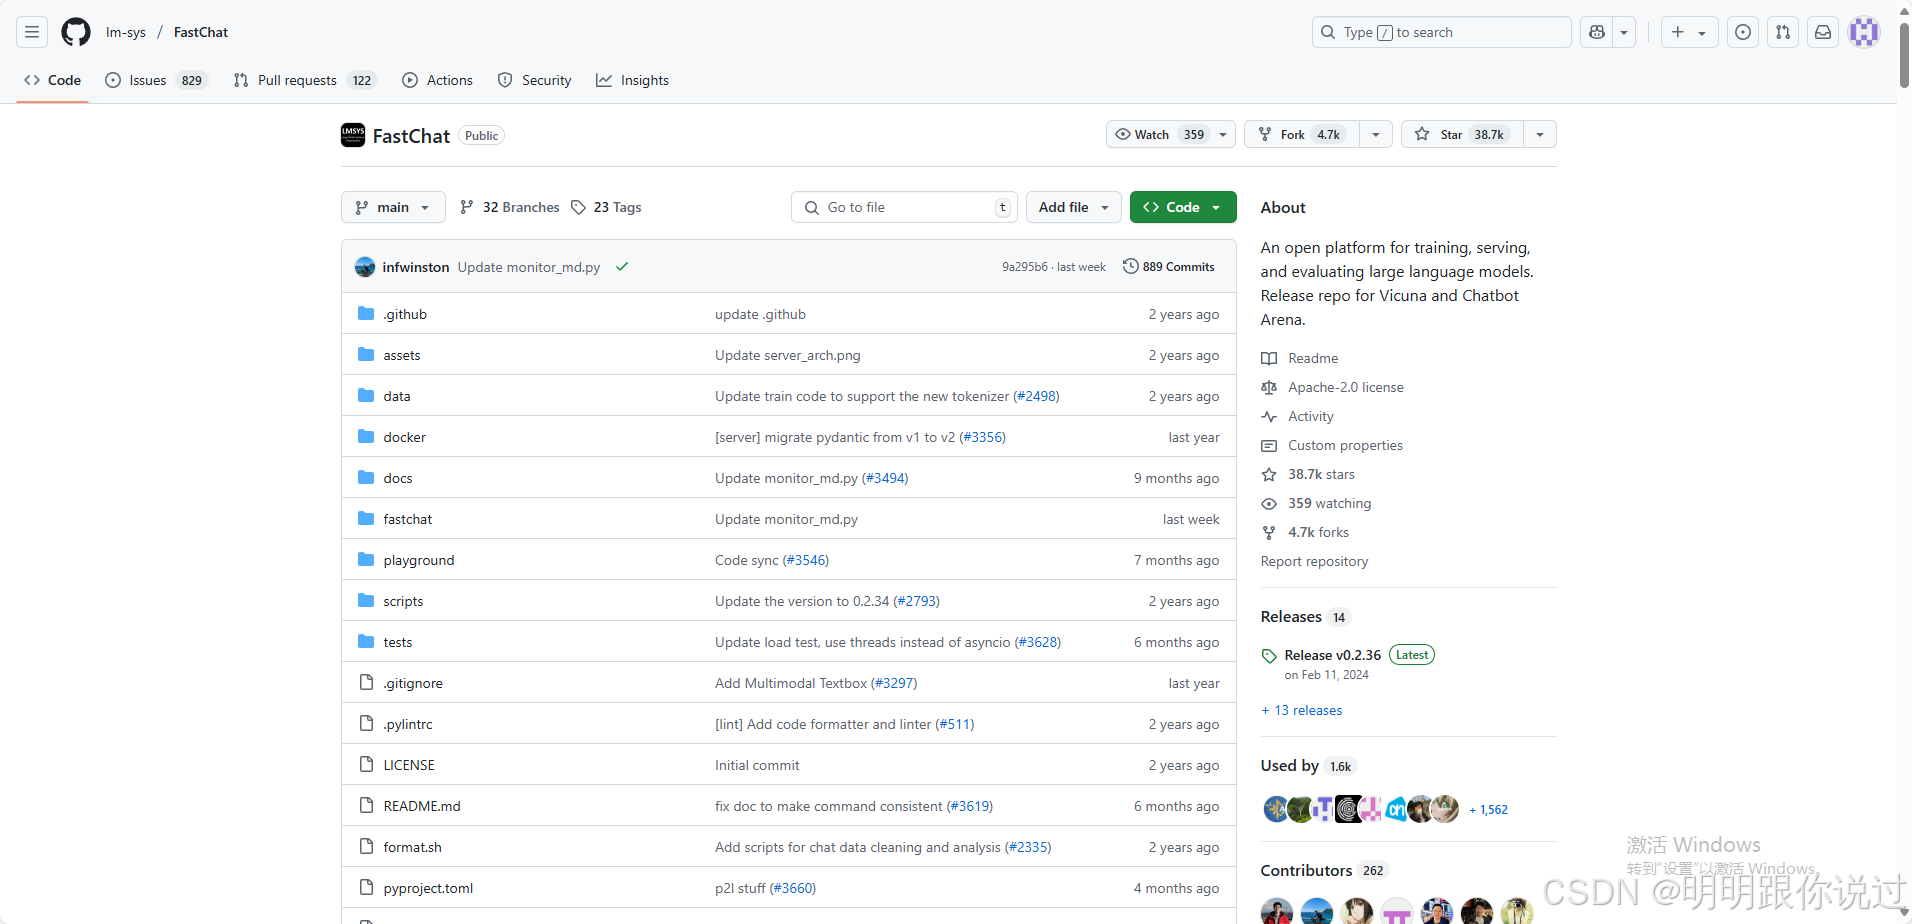
Task: Click file icon beside README.md
Action: click(x=366, y=806)
